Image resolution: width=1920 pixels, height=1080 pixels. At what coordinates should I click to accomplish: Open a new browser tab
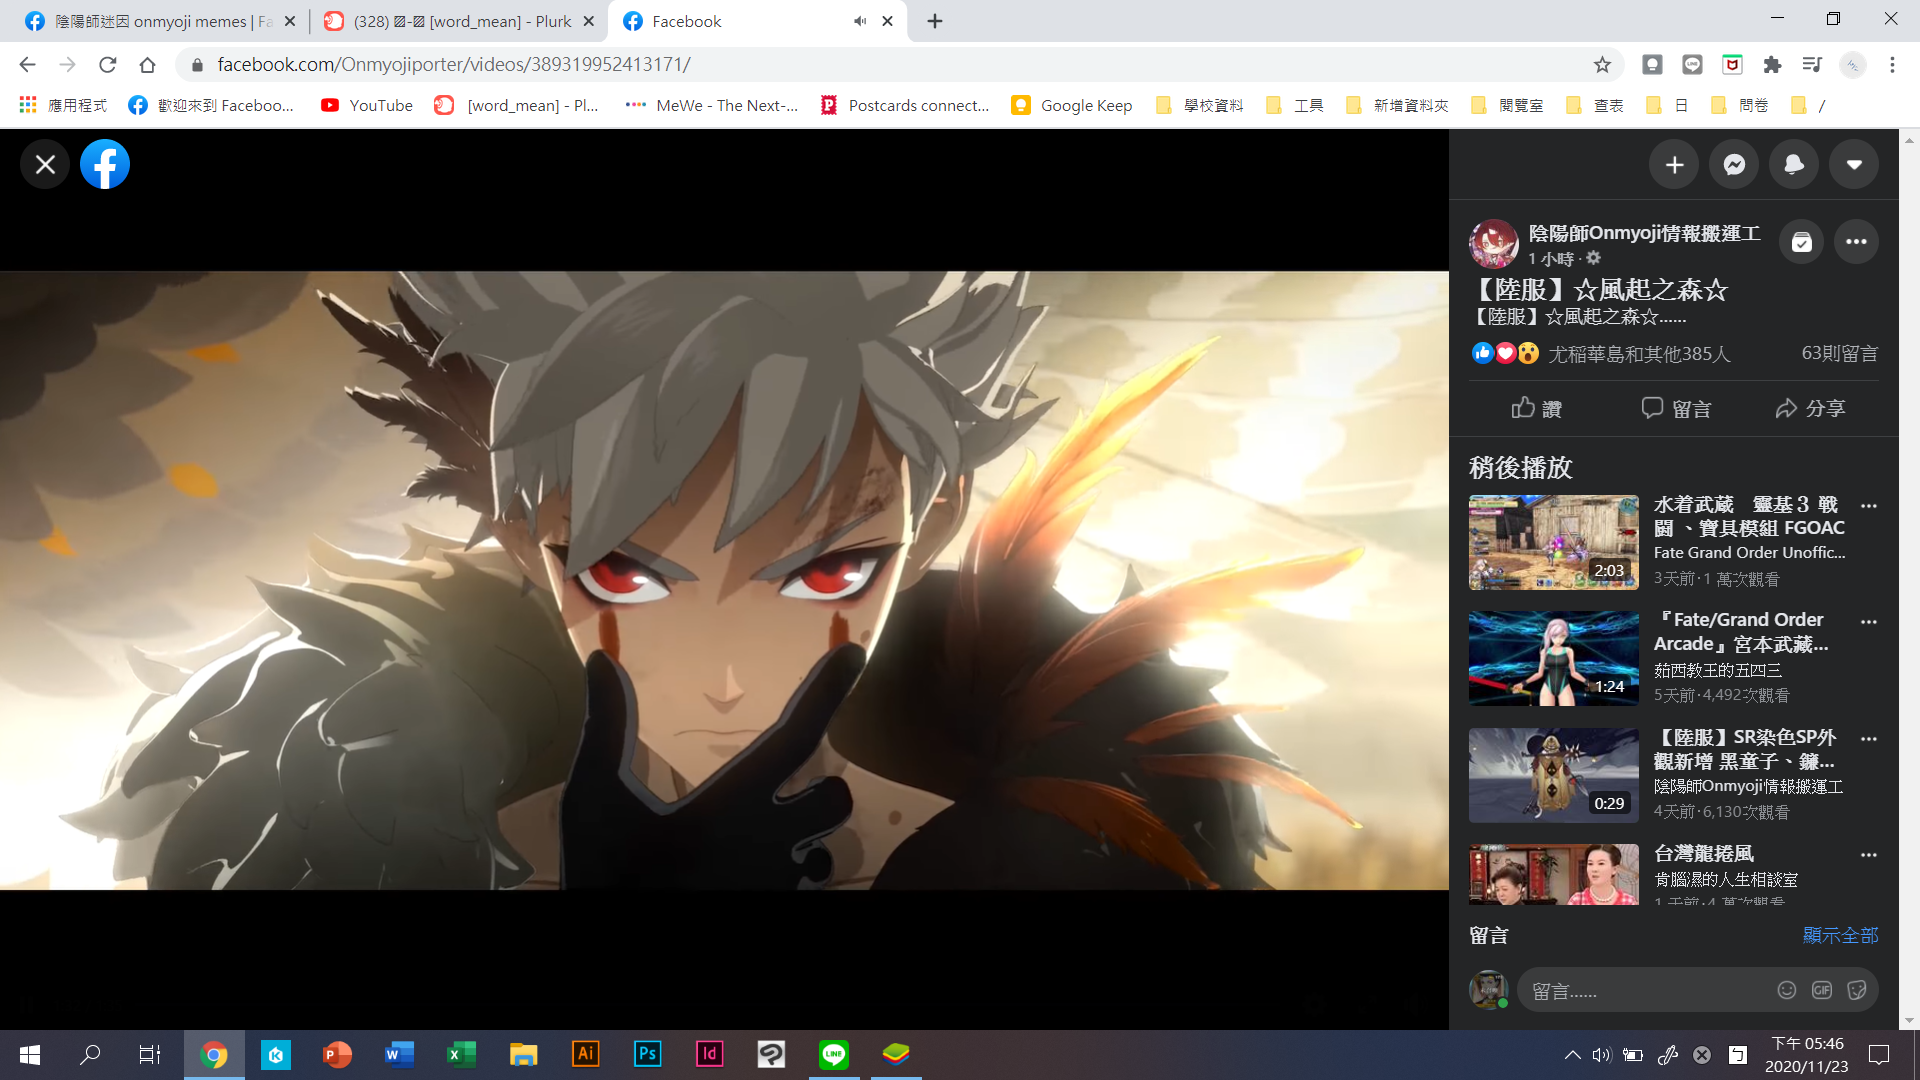935,21
